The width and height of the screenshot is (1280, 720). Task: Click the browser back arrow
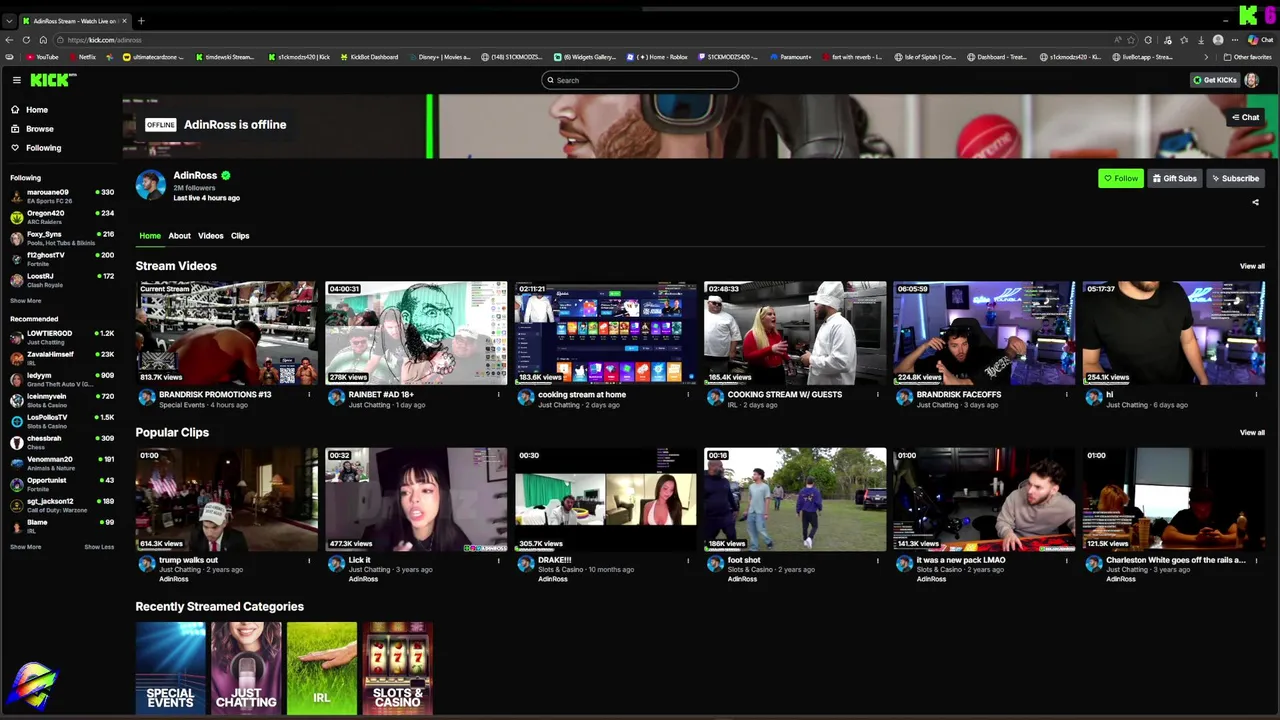click(x=9, y=40)
